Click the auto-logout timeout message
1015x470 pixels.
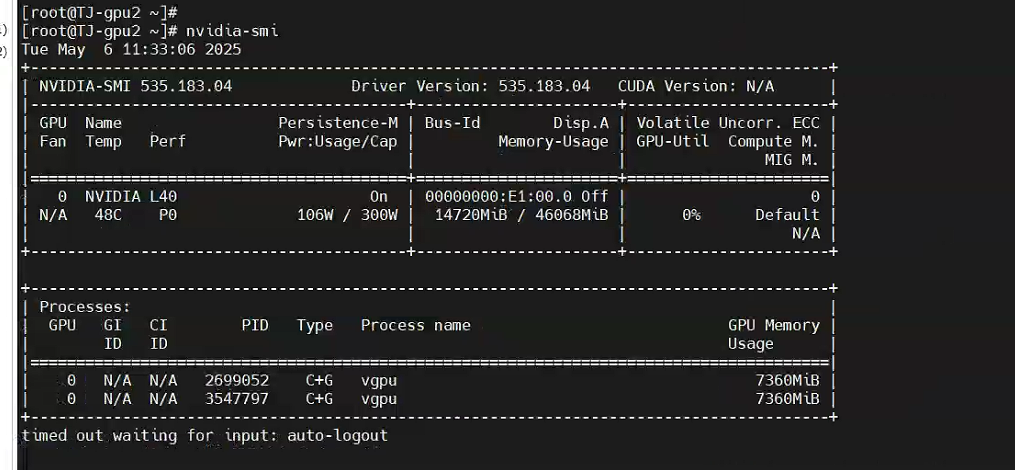(x=204, y=436)
